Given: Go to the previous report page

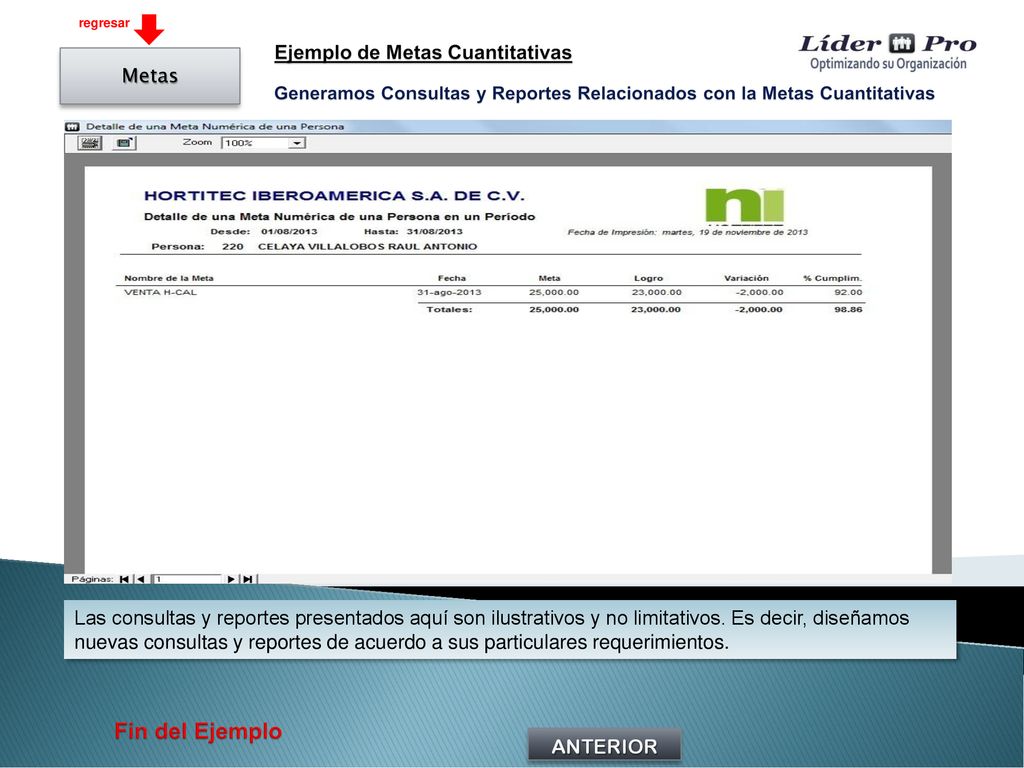Looking at the screenshot, I should click(140, 579).
